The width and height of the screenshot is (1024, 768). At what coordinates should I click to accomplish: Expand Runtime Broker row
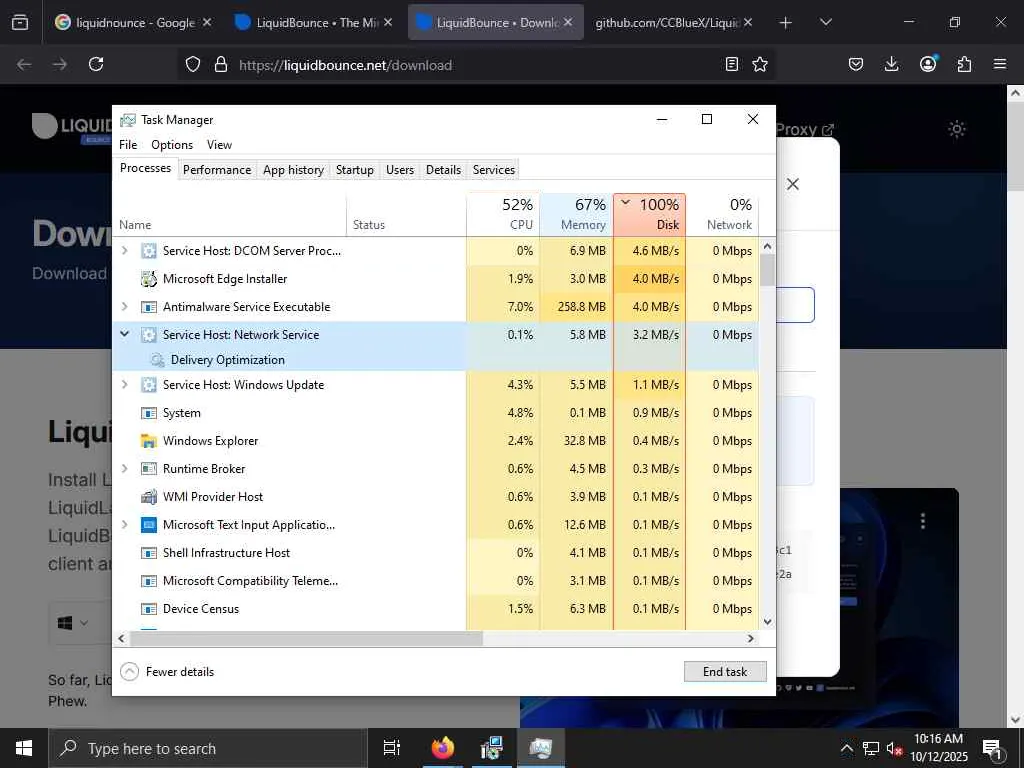(x=124, y=469)
